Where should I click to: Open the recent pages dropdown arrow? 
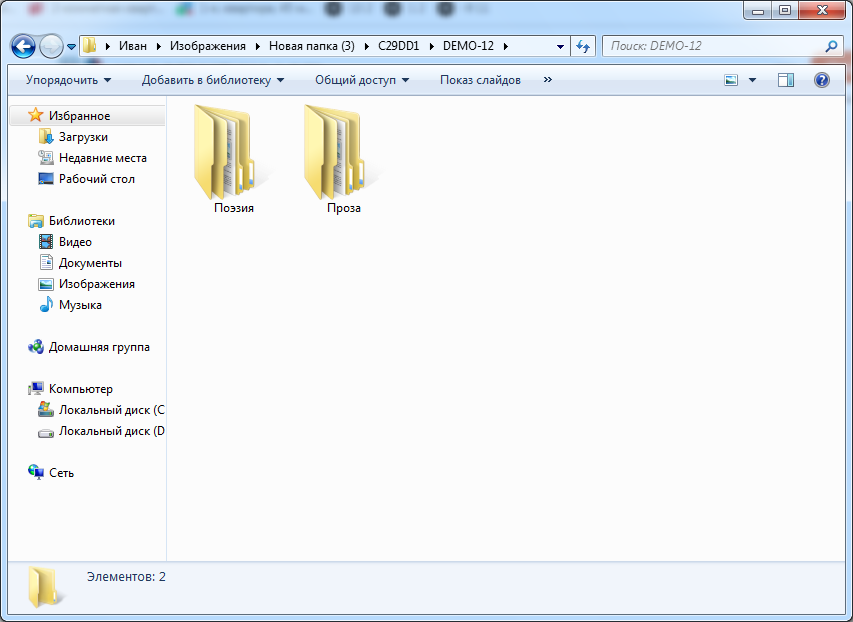coord(71,47)
